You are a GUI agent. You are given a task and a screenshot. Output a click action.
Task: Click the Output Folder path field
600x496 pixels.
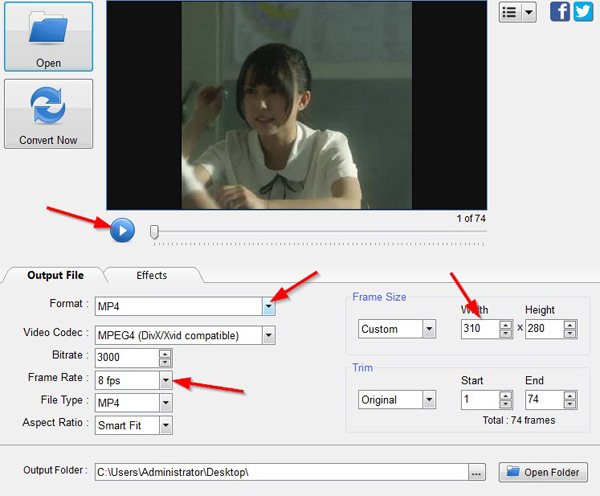[x=282, y=472]
